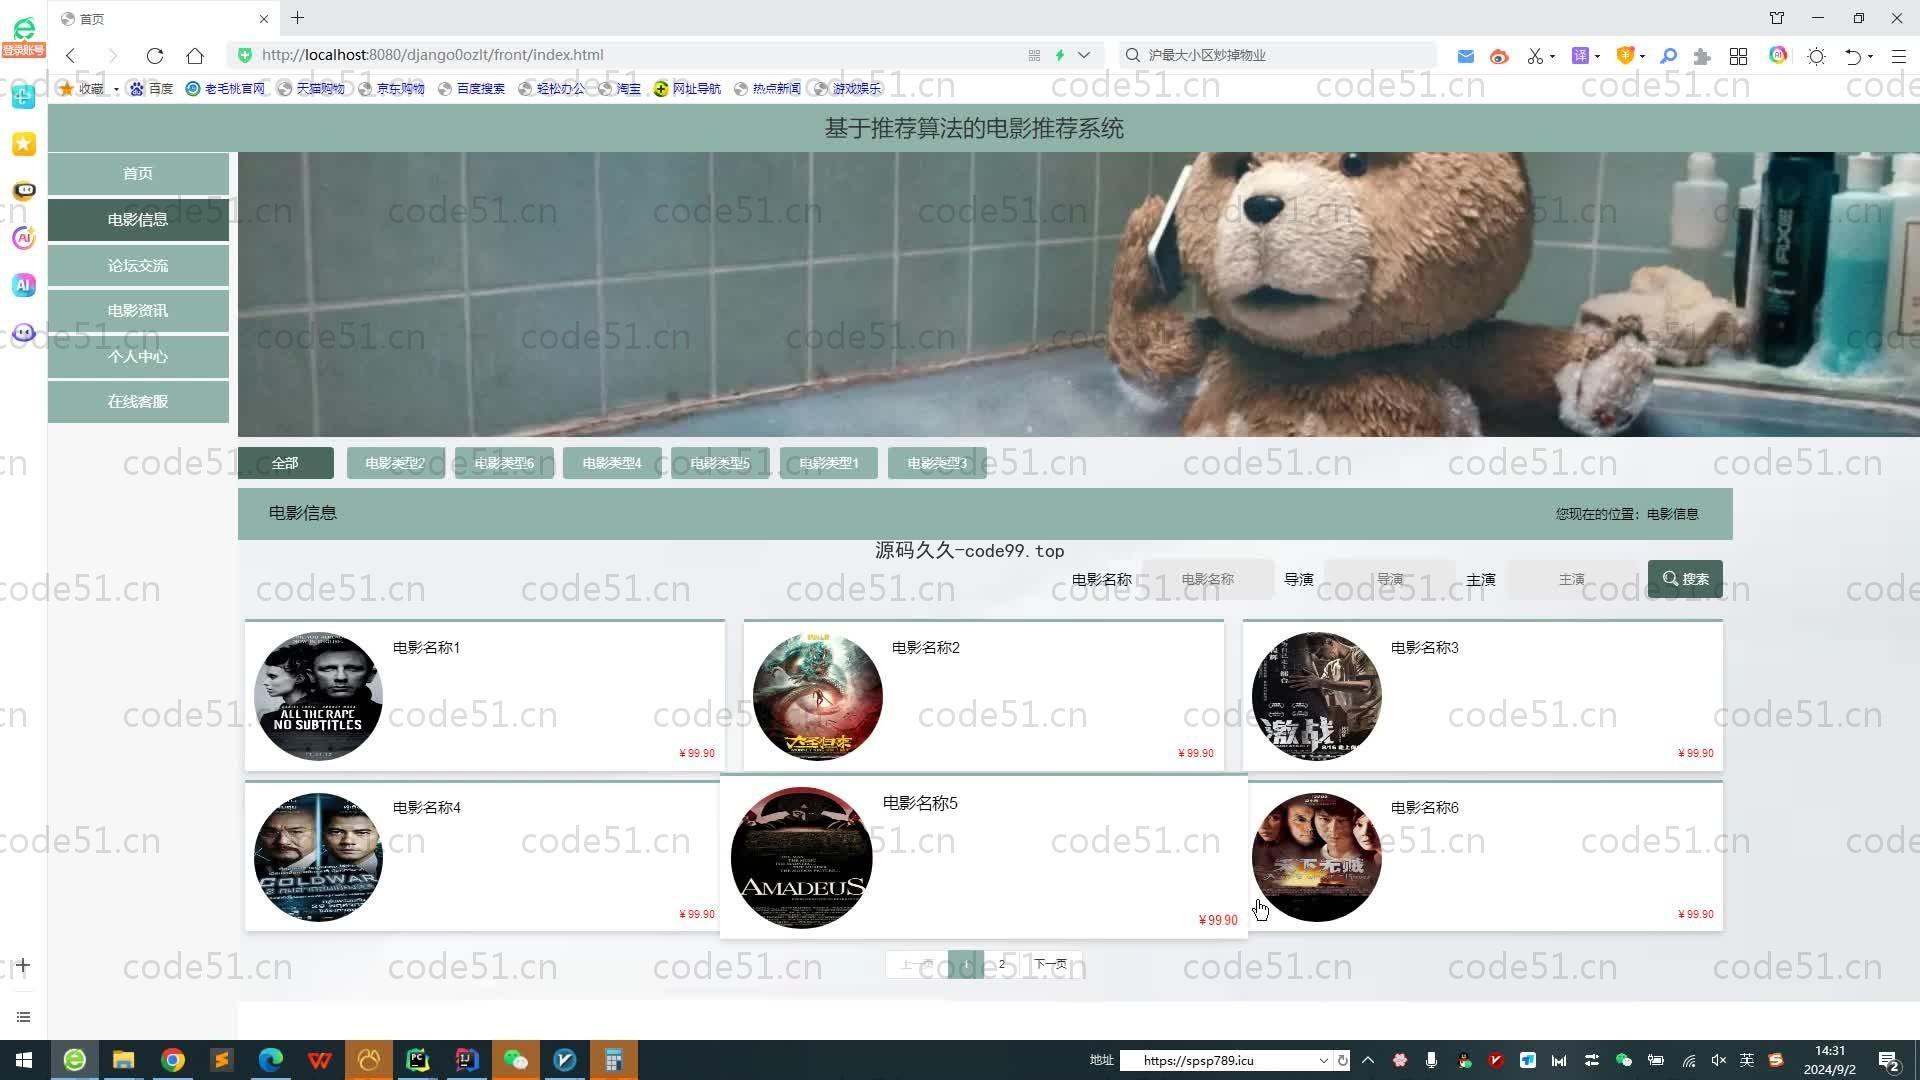
Task: Open browser home page icon
Action: [x=195, y=55]
